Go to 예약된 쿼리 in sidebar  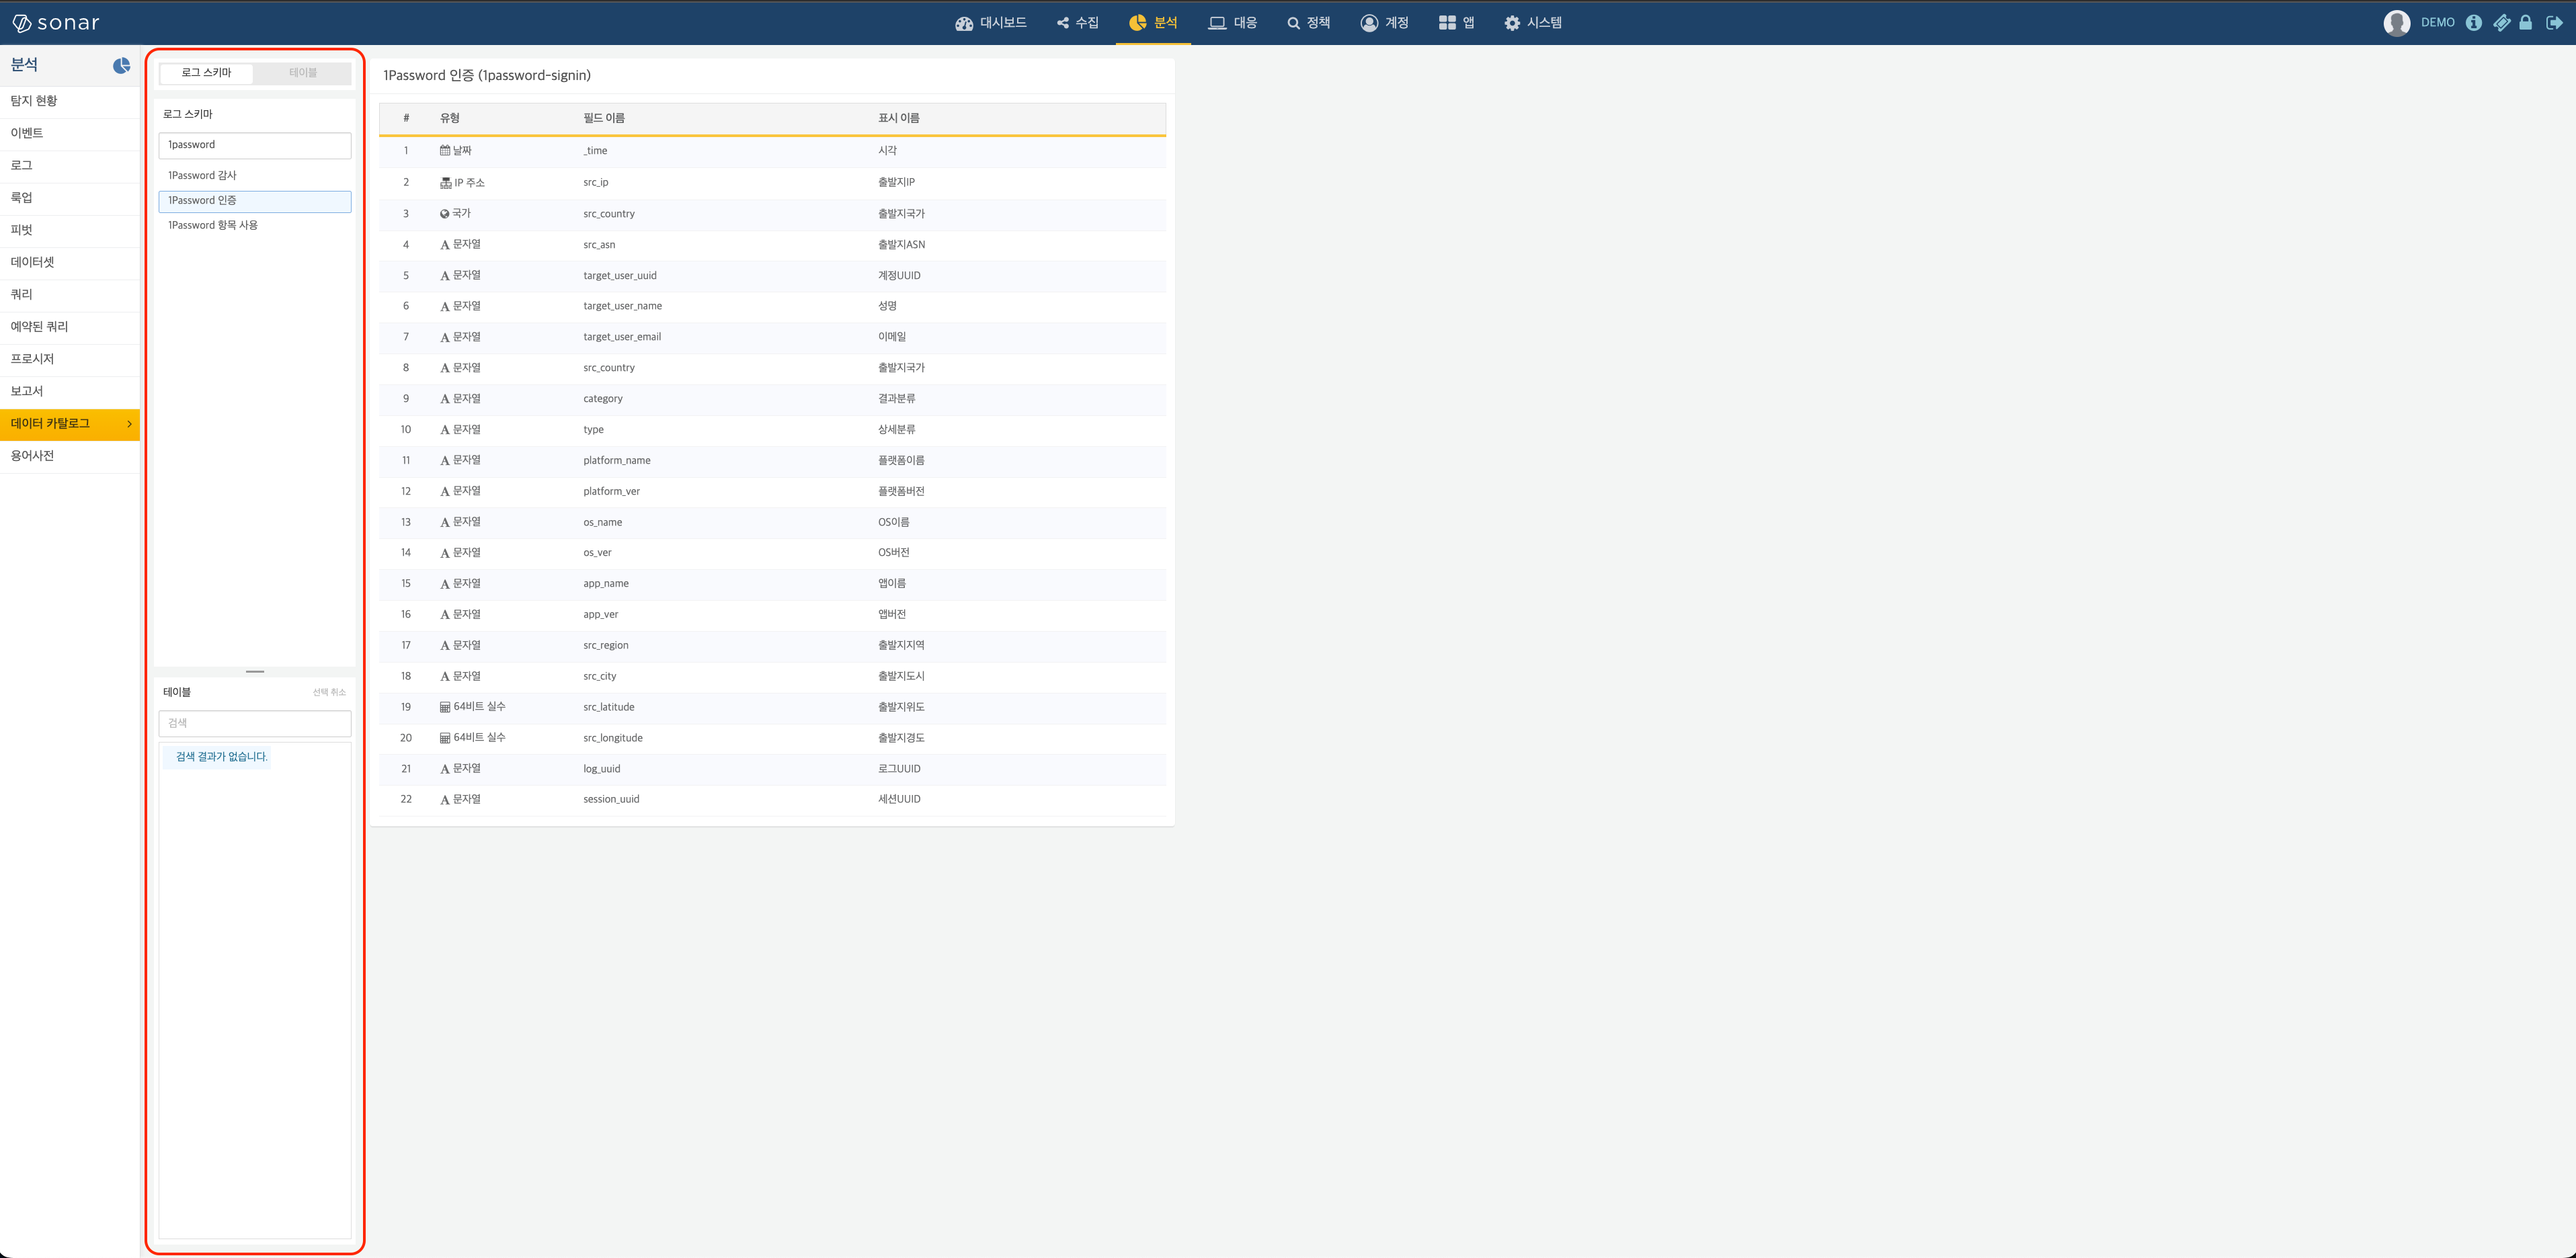70,327
